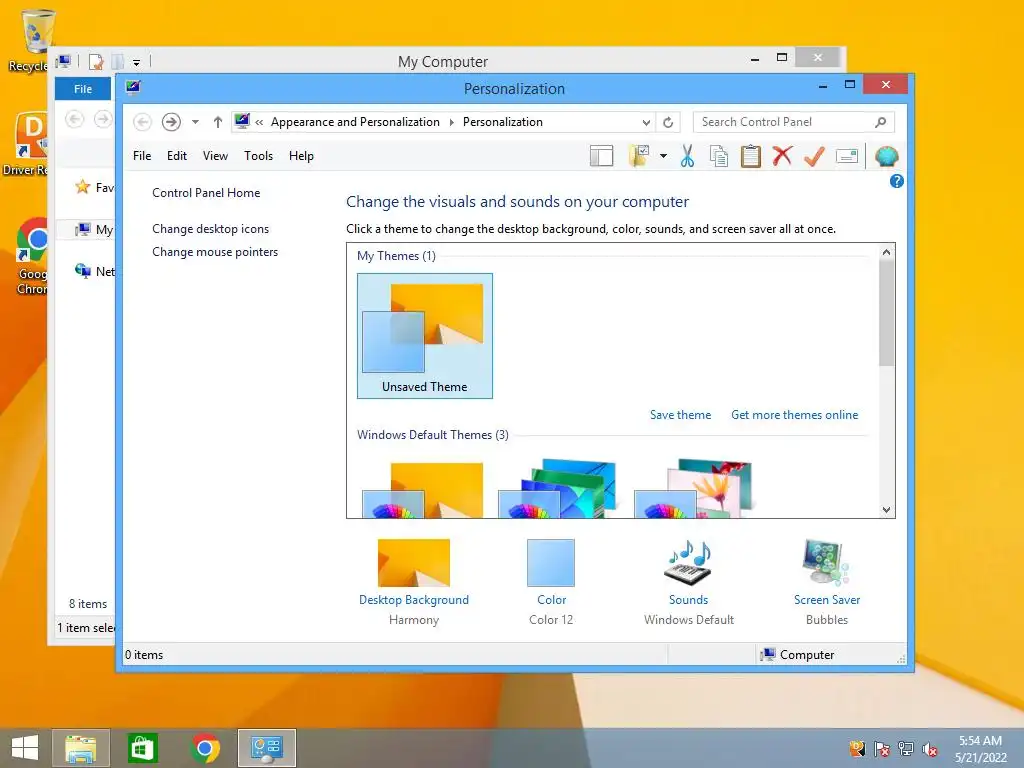Open the recent locations dropdown arrow
Image resolution: width=1024 pixels, height=768 pixels.
pos(195,122)
